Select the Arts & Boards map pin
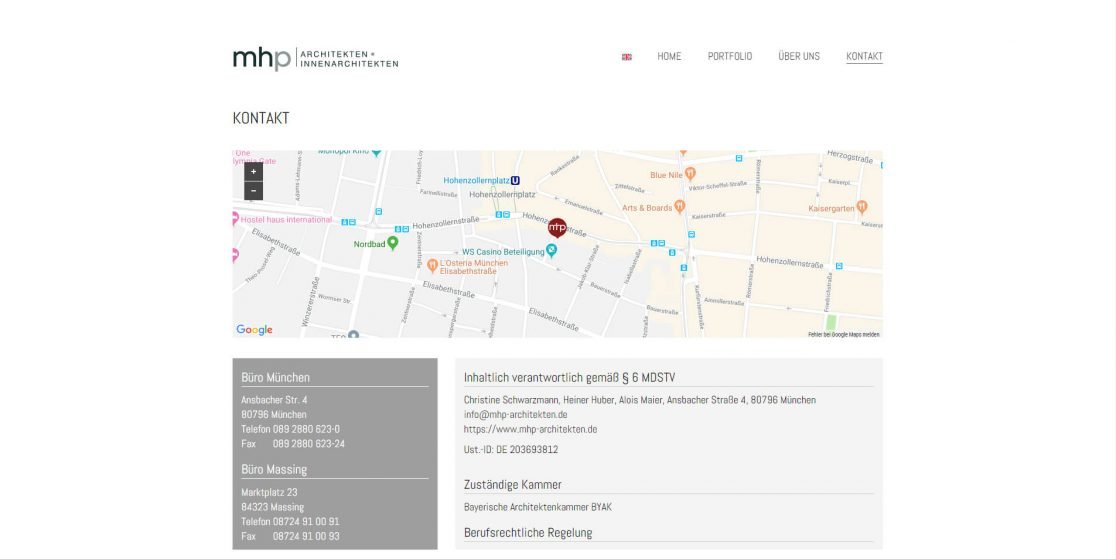The image size is (1116, 559). (x=680, y=207)
